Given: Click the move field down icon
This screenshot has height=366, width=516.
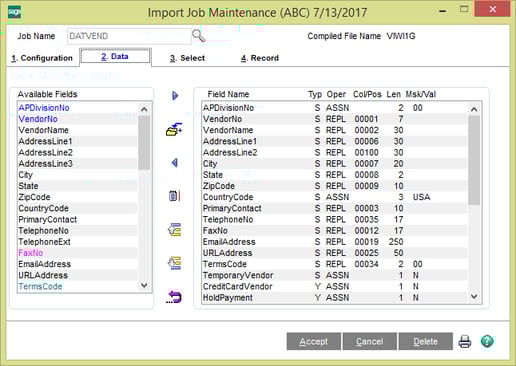Looking at the screenshot, I should point(174,263).
